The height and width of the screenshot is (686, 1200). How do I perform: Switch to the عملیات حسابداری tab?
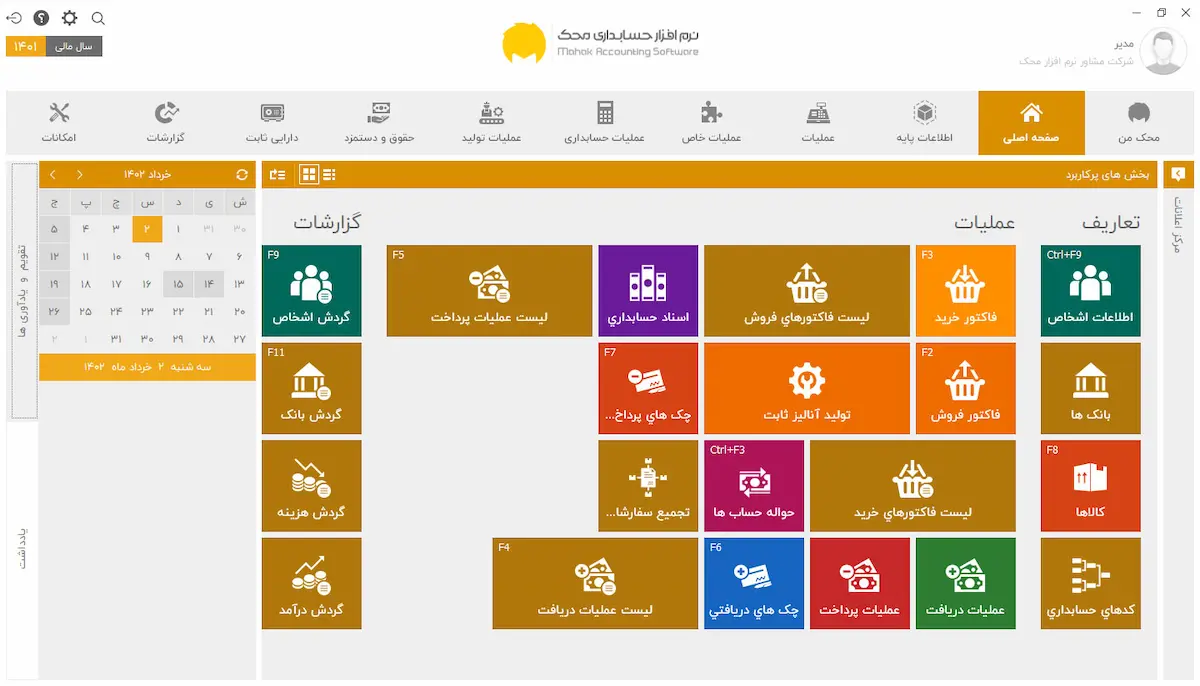(x=604, y=122)
